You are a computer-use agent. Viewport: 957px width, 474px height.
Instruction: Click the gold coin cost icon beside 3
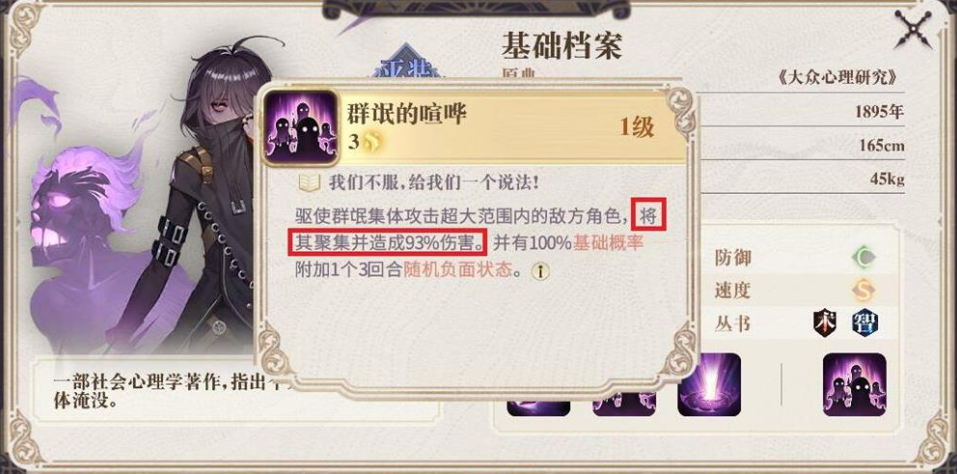click(371, 142)
